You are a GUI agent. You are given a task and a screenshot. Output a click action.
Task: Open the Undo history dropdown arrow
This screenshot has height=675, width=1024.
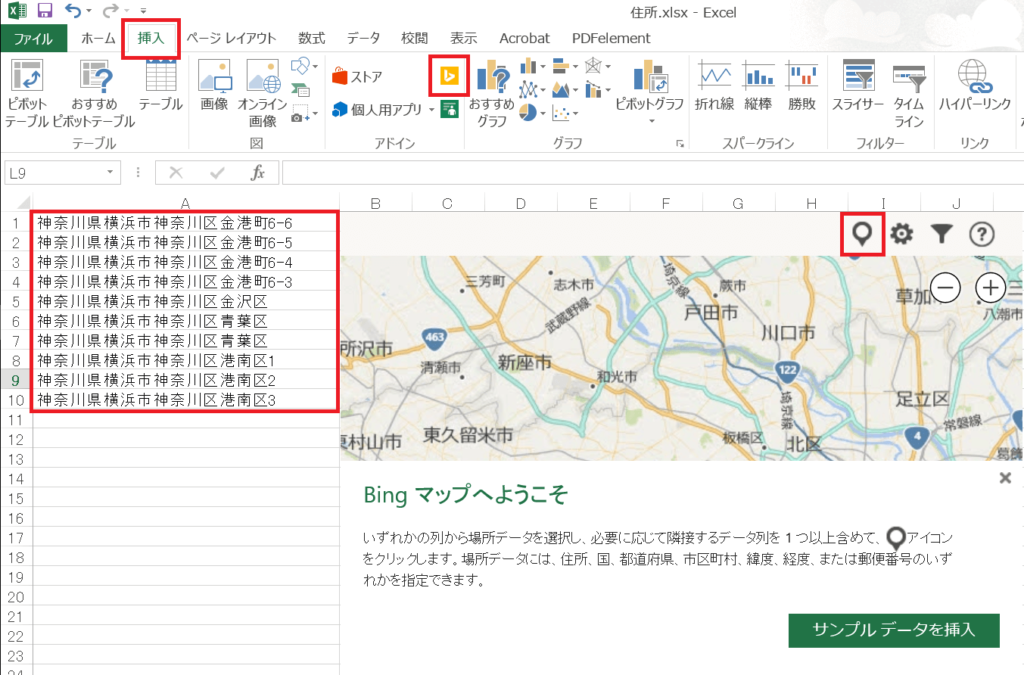click(x=89, y=11)
